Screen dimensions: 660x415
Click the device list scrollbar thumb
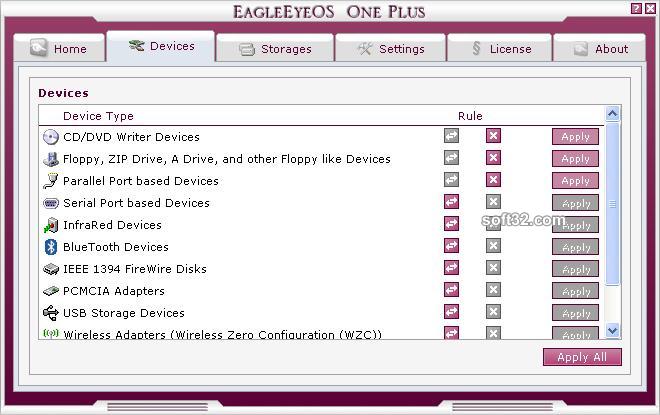pos(612,204)
